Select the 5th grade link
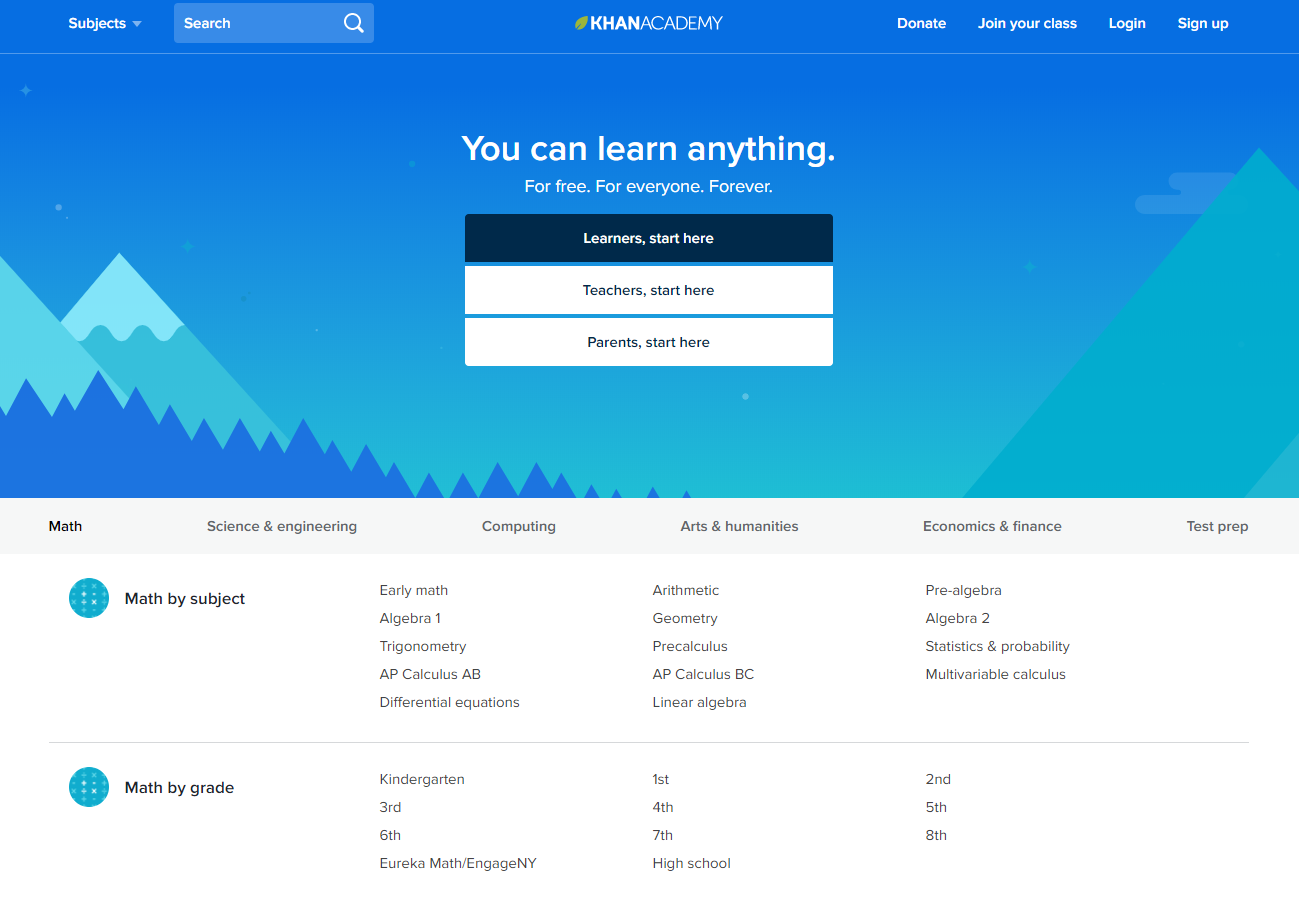 [x=936, y=807]
